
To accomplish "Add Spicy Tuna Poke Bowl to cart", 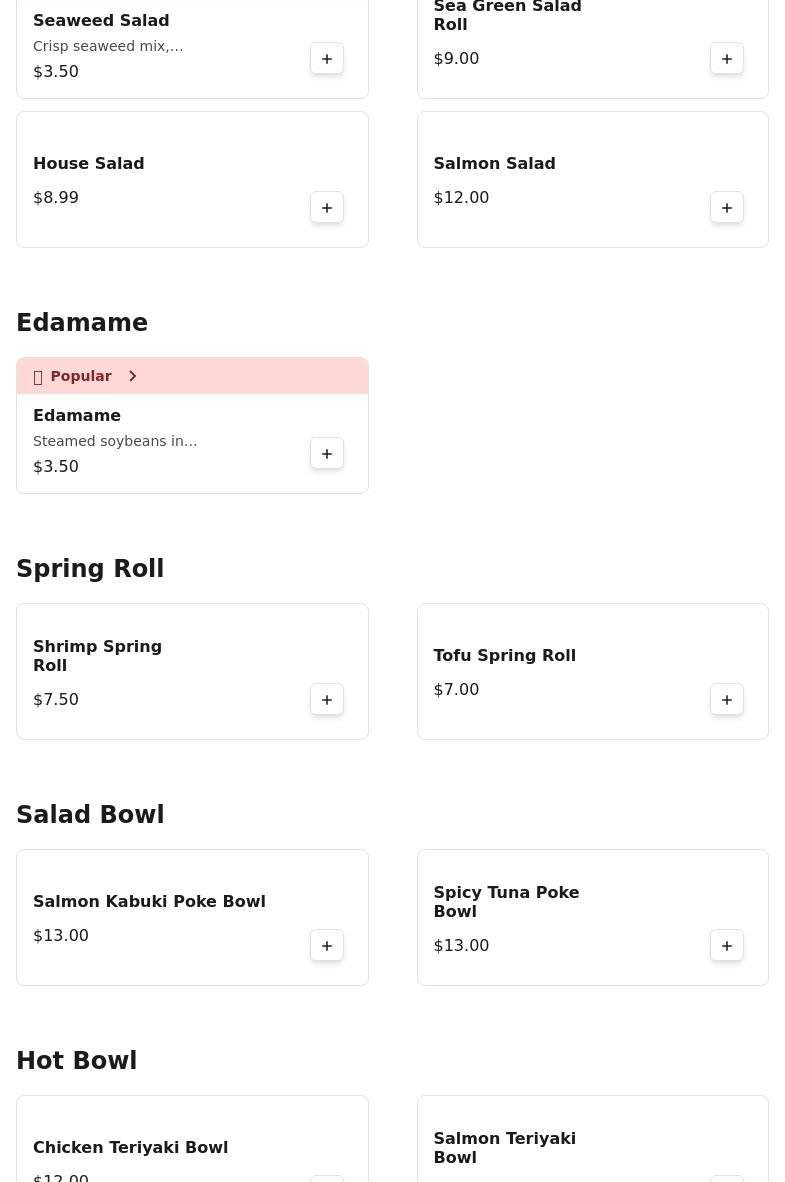I will click(727, 946).
